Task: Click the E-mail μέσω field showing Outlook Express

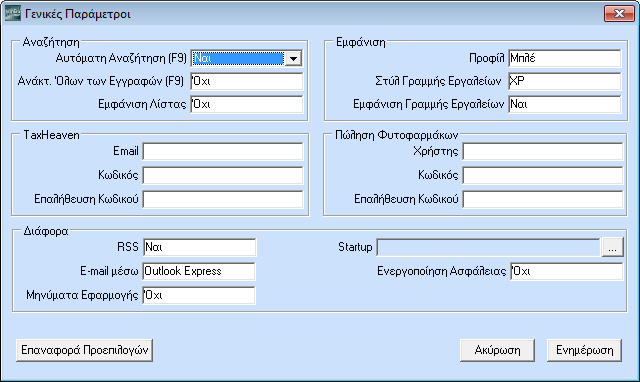Action: point(199,271)
